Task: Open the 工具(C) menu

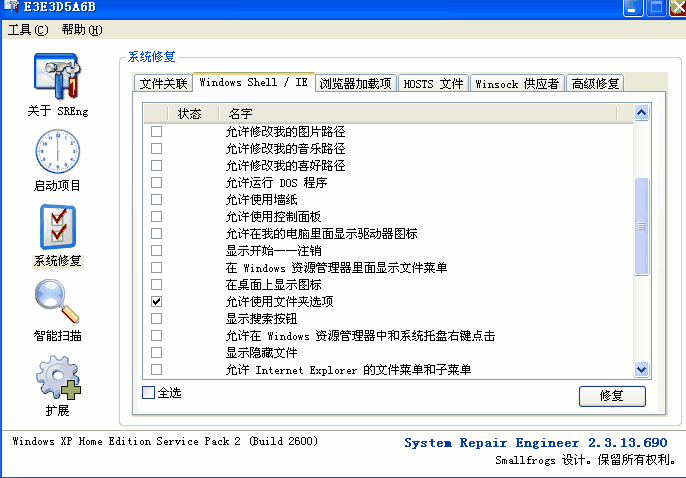Action: (28, 30)
